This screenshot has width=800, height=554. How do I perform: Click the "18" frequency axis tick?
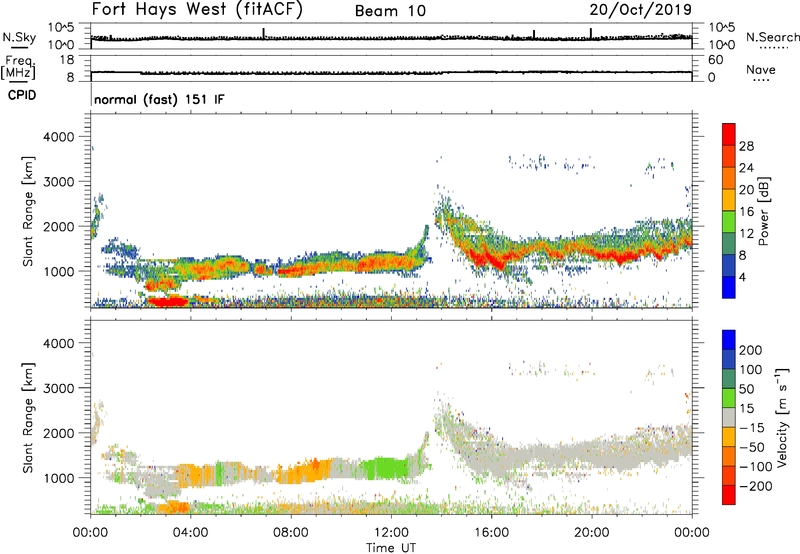67,60
